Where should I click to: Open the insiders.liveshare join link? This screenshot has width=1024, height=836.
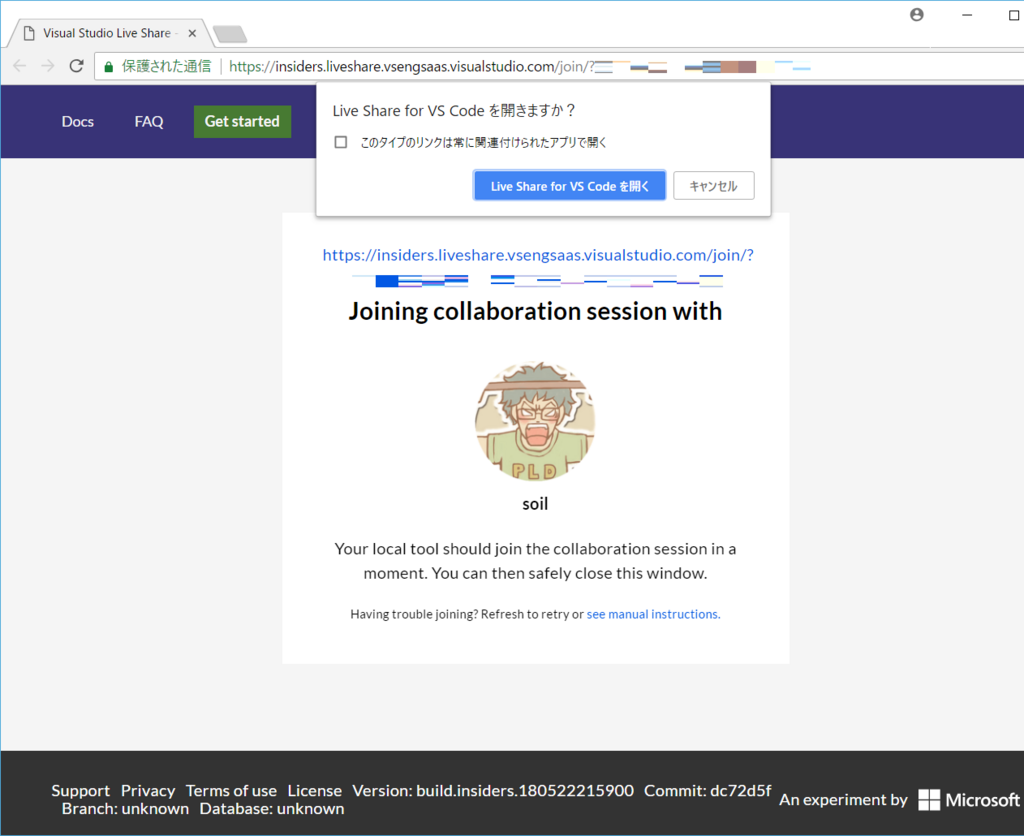537,255
